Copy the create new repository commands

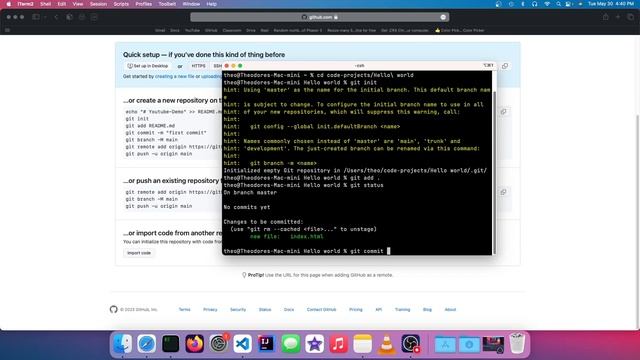pyautogui.click(x=503, y=111)
